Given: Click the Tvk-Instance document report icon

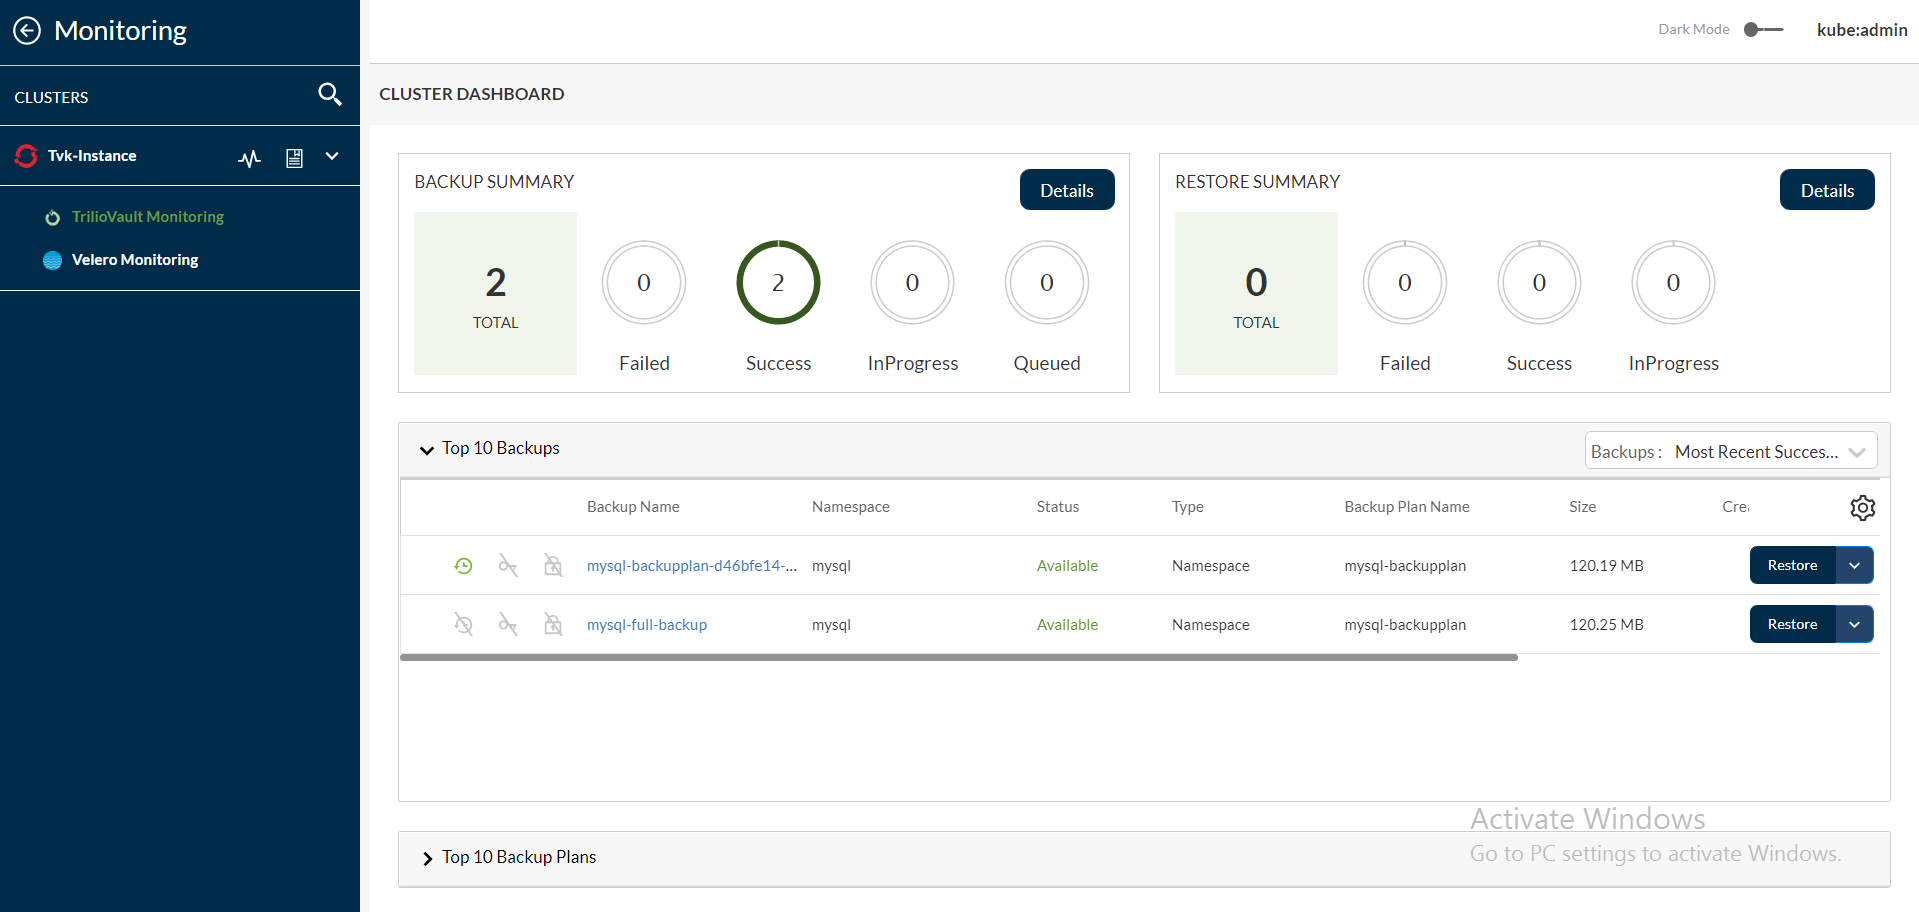Looking at the screenshot, I should tap(294, 158).
